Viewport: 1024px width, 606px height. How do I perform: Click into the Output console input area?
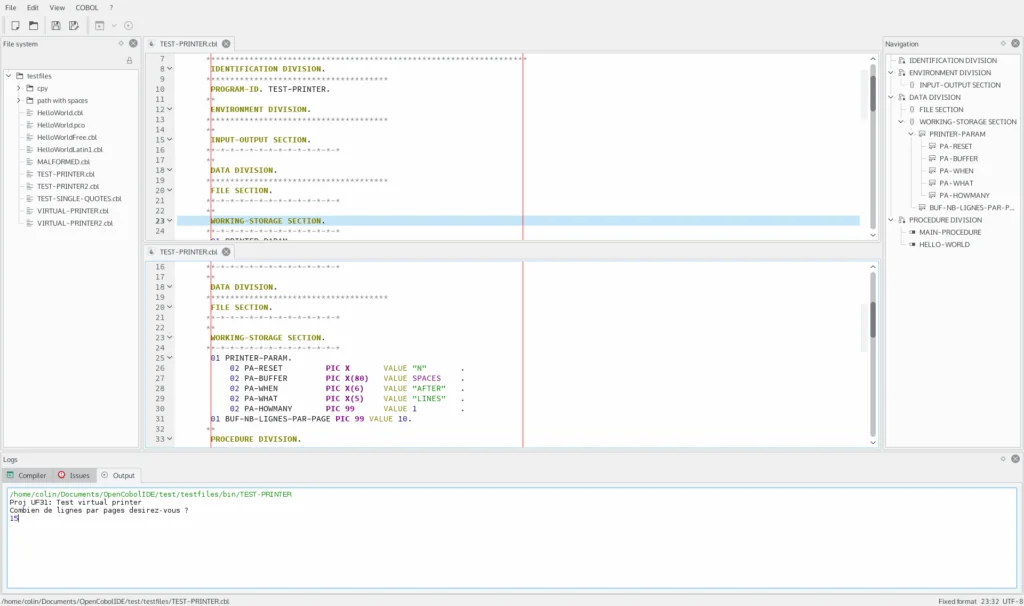tap(512, 538)
